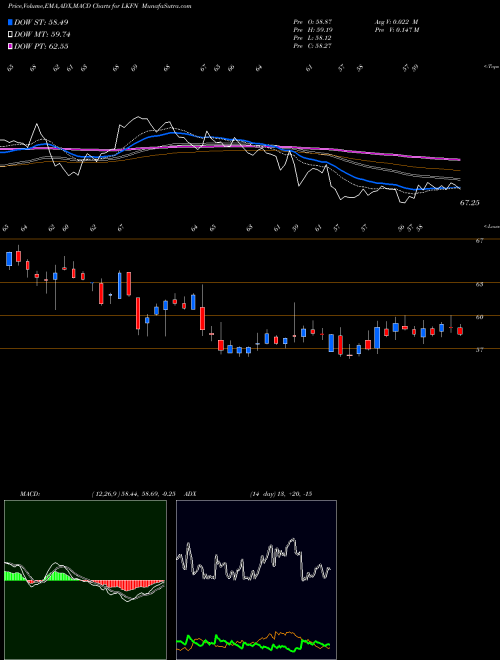Click the 60 price axis label
The image size is (500, 660).
[x=479, y=317]
